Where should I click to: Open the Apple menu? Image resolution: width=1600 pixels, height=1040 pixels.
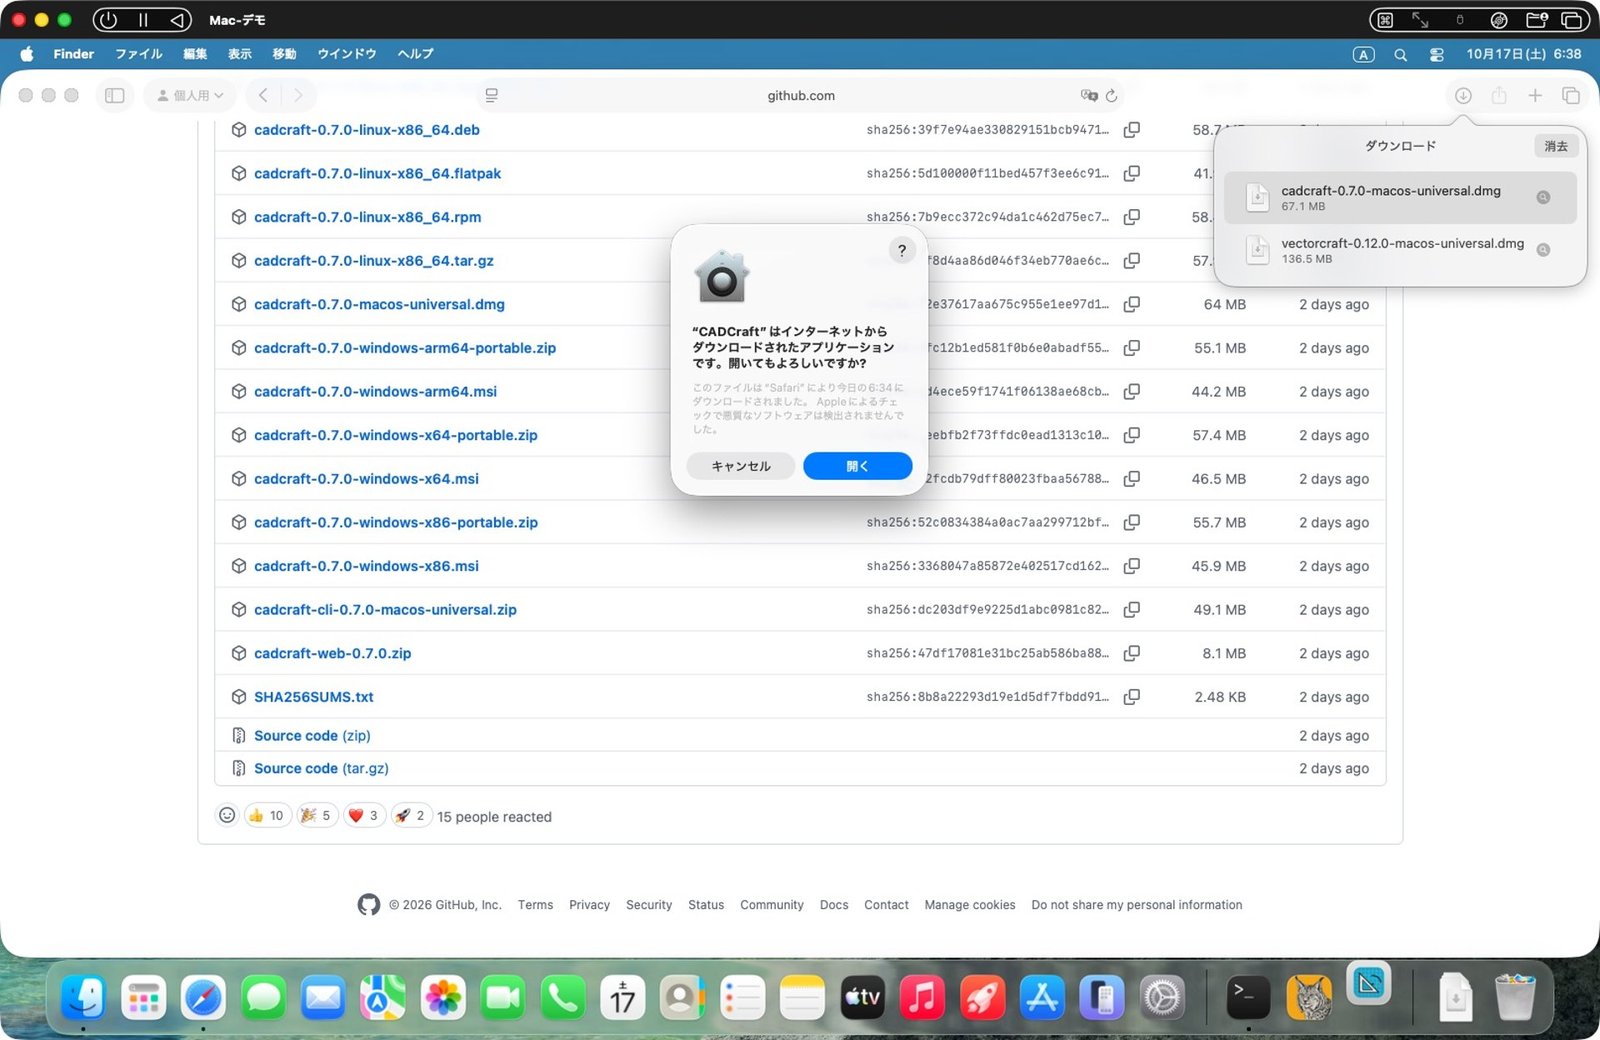pos(27,54)
